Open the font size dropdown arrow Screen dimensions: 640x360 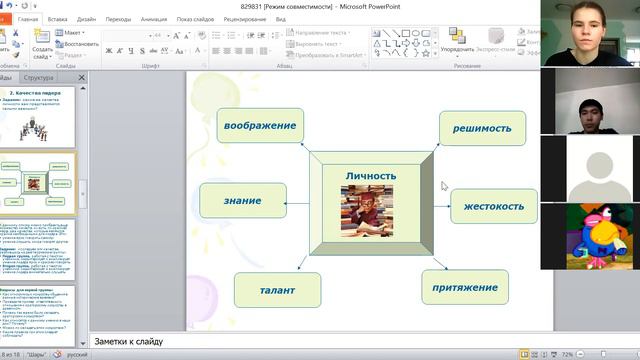click(x=168, y=36)
